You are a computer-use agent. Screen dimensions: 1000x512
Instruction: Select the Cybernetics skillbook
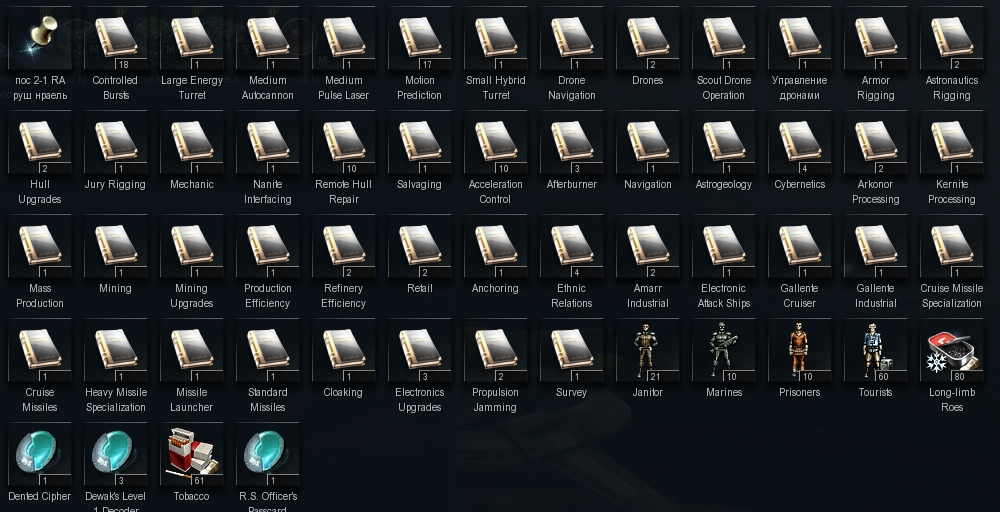[800, 142]
